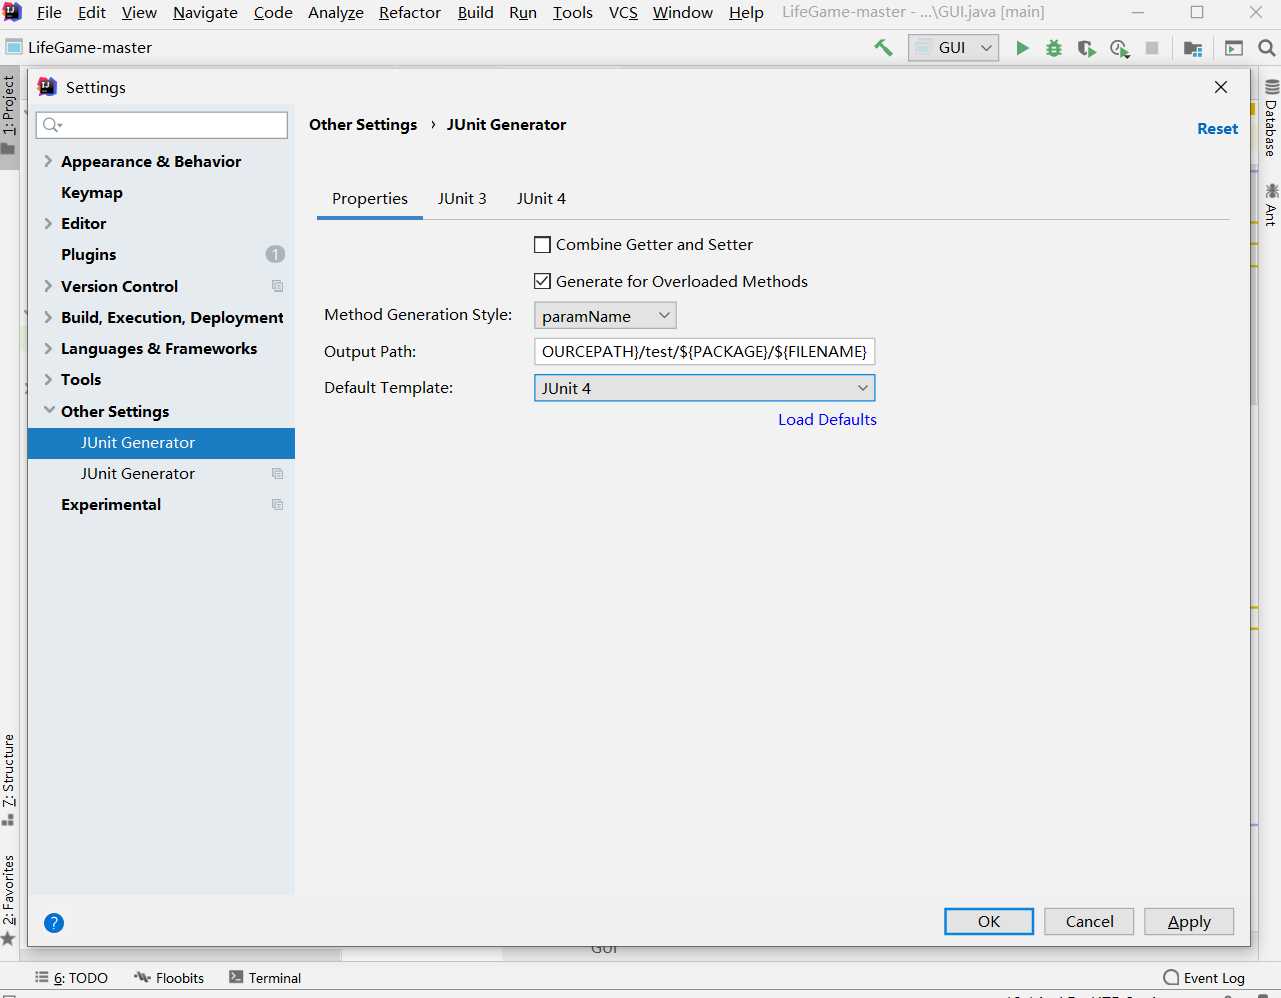The width and height of the screenshot is (1281, 998).
Task: Click search icon in settings search box
Action: click(52, 125)
